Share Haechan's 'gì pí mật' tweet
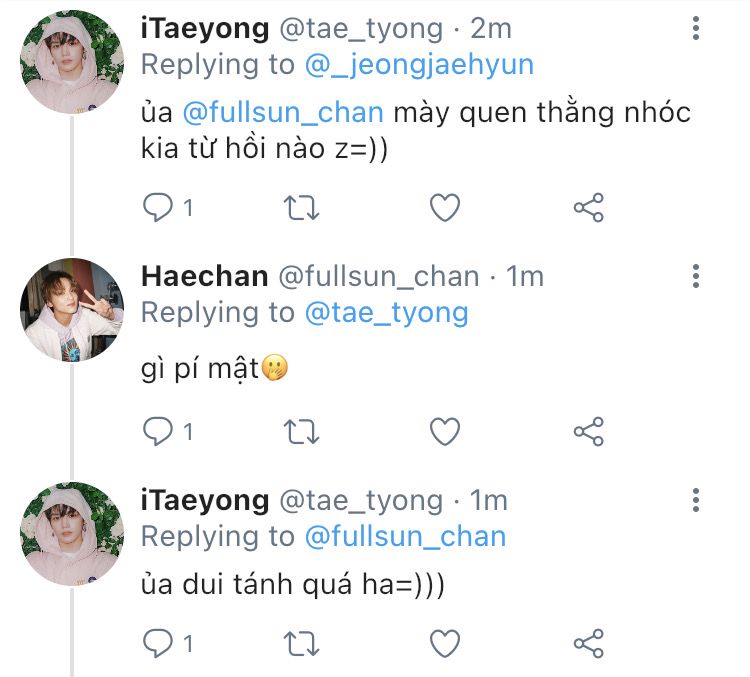This screenshot has width=750, height=677. [x=588, y=431]
